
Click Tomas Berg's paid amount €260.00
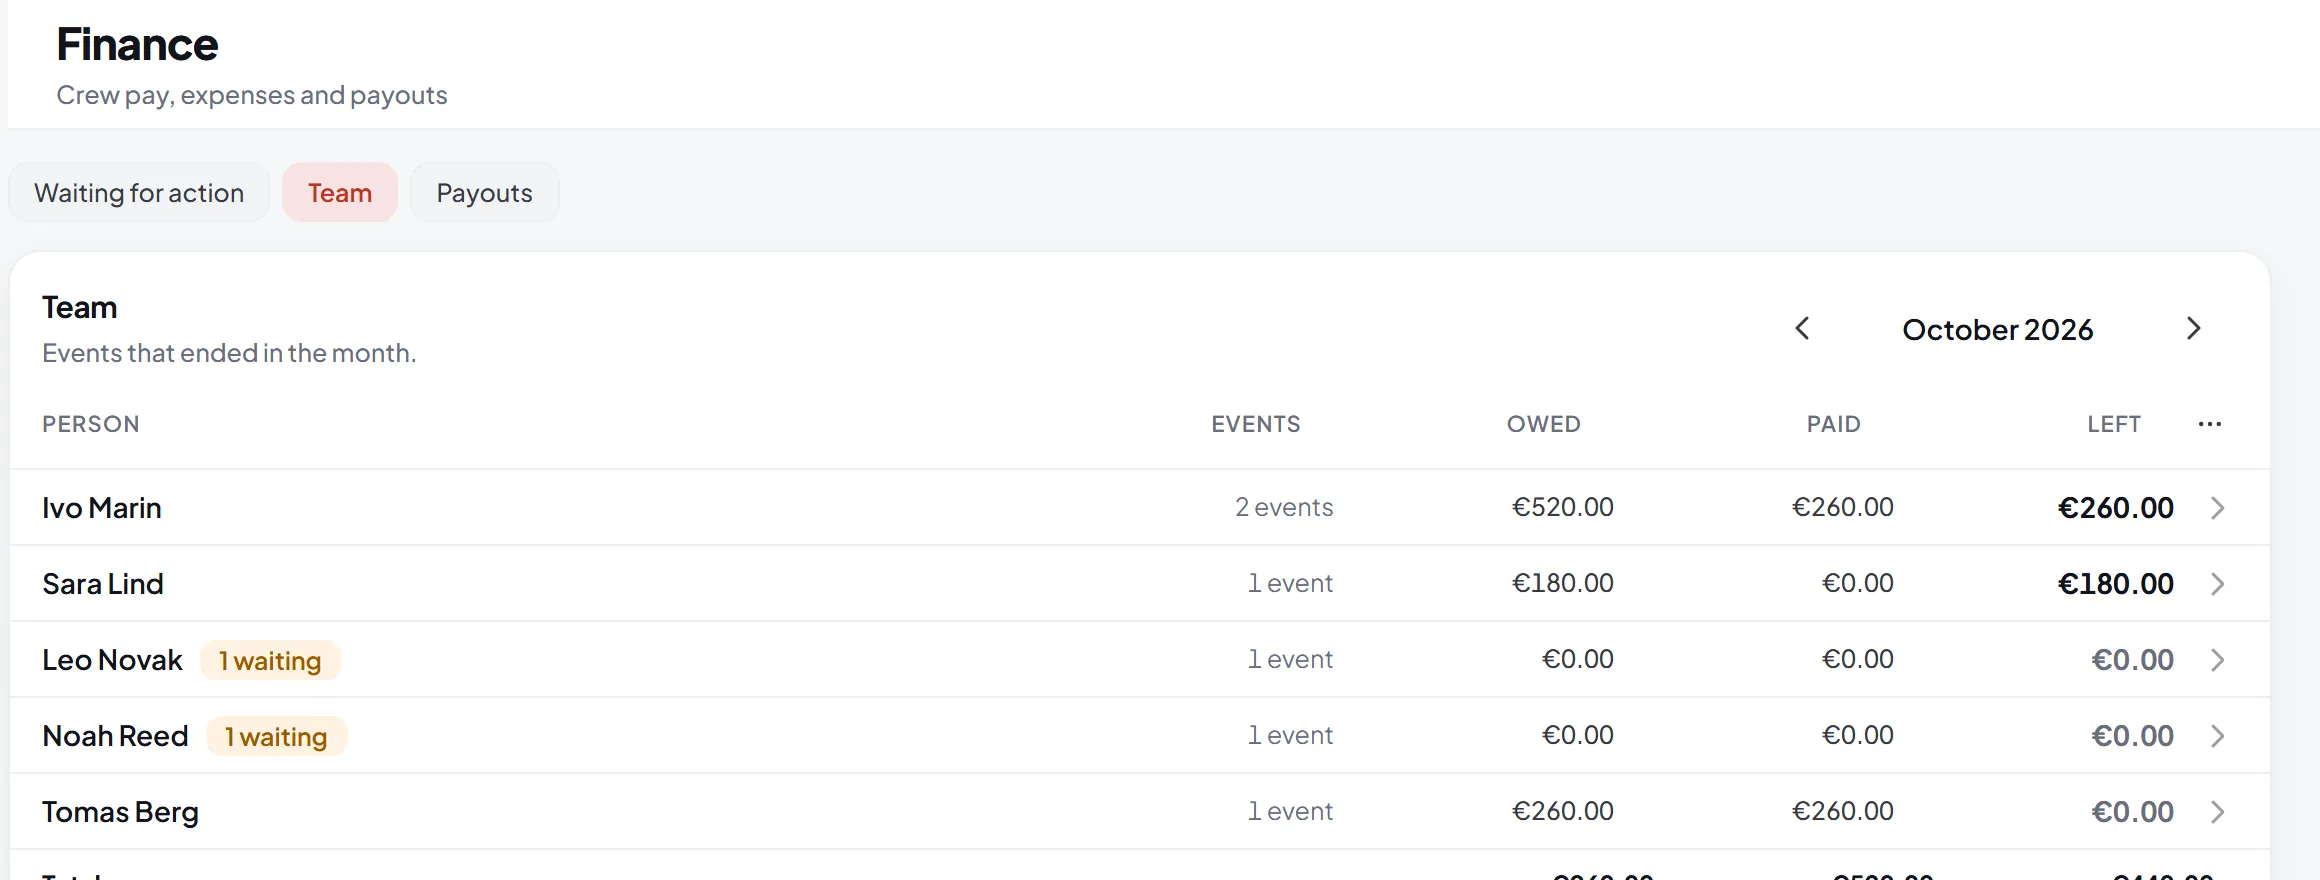pyautogui.click(x=1843, y=811)
